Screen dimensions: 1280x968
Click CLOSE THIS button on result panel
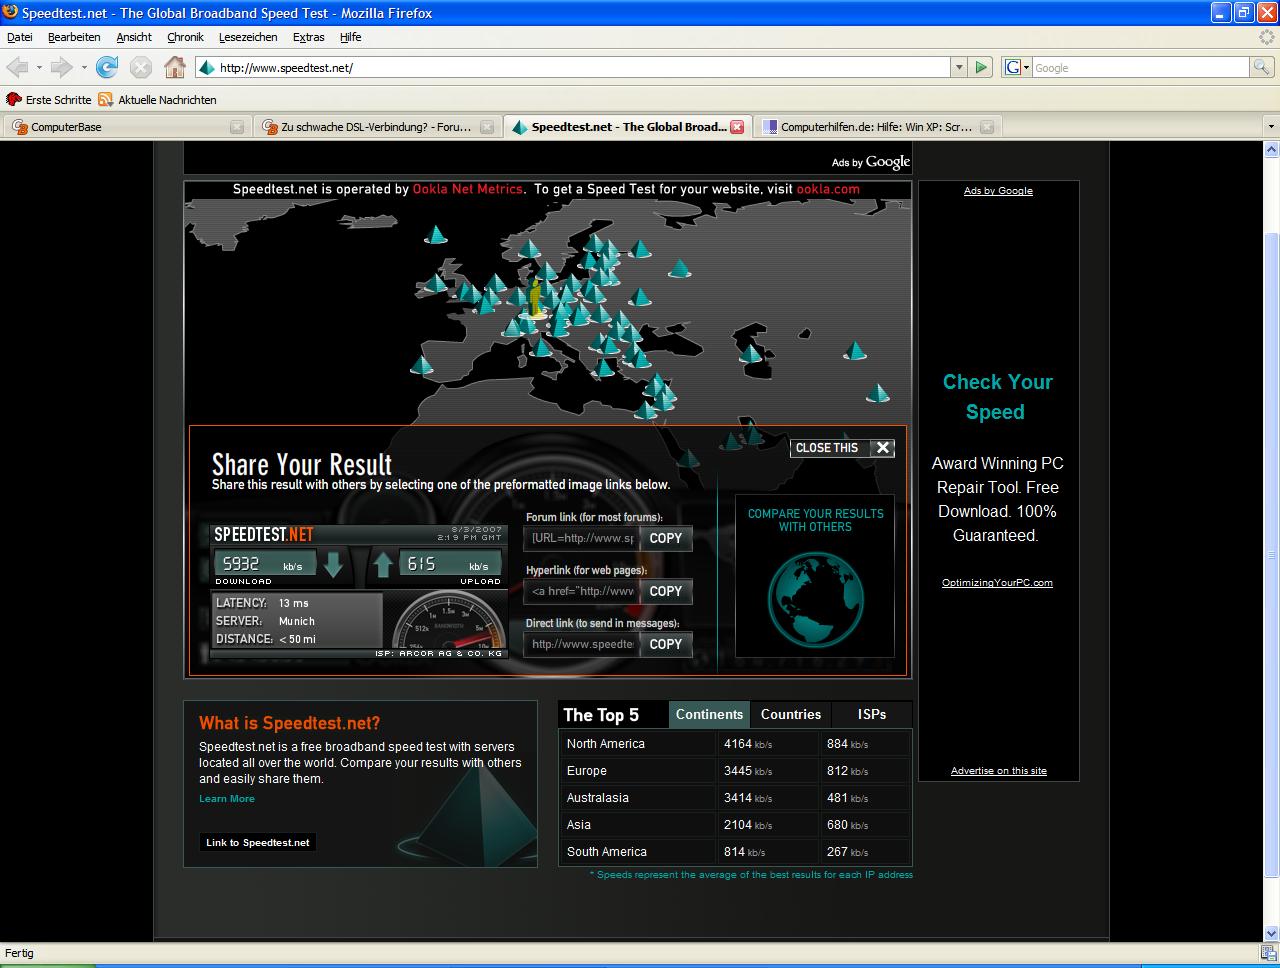[842, 448]
